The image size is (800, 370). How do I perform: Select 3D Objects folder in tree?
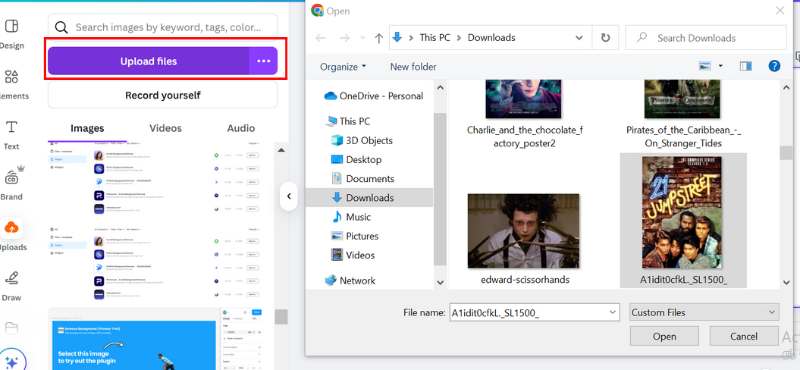coord(362,140)
